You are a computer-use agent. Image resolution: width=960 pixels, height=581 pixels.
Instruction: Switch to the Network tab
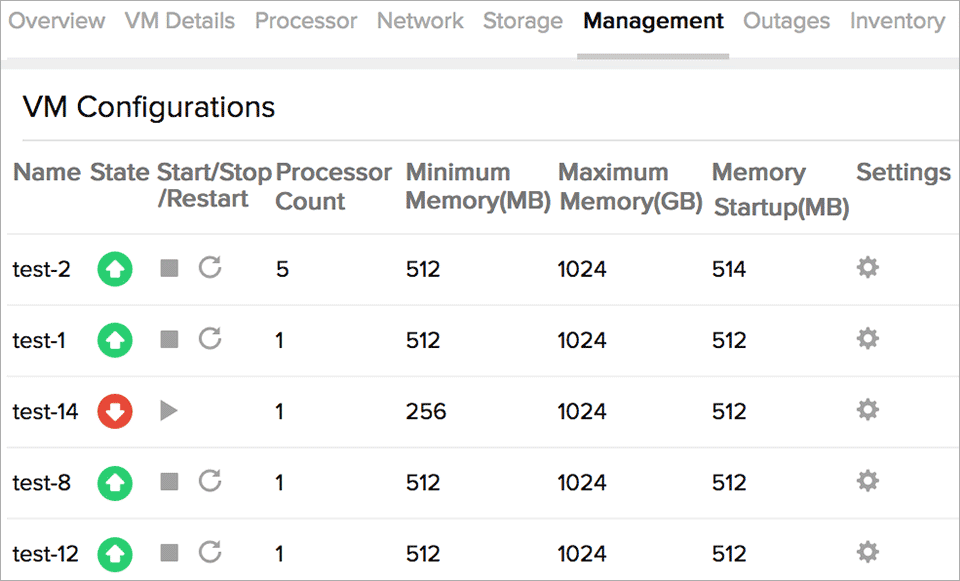(420, 21)
